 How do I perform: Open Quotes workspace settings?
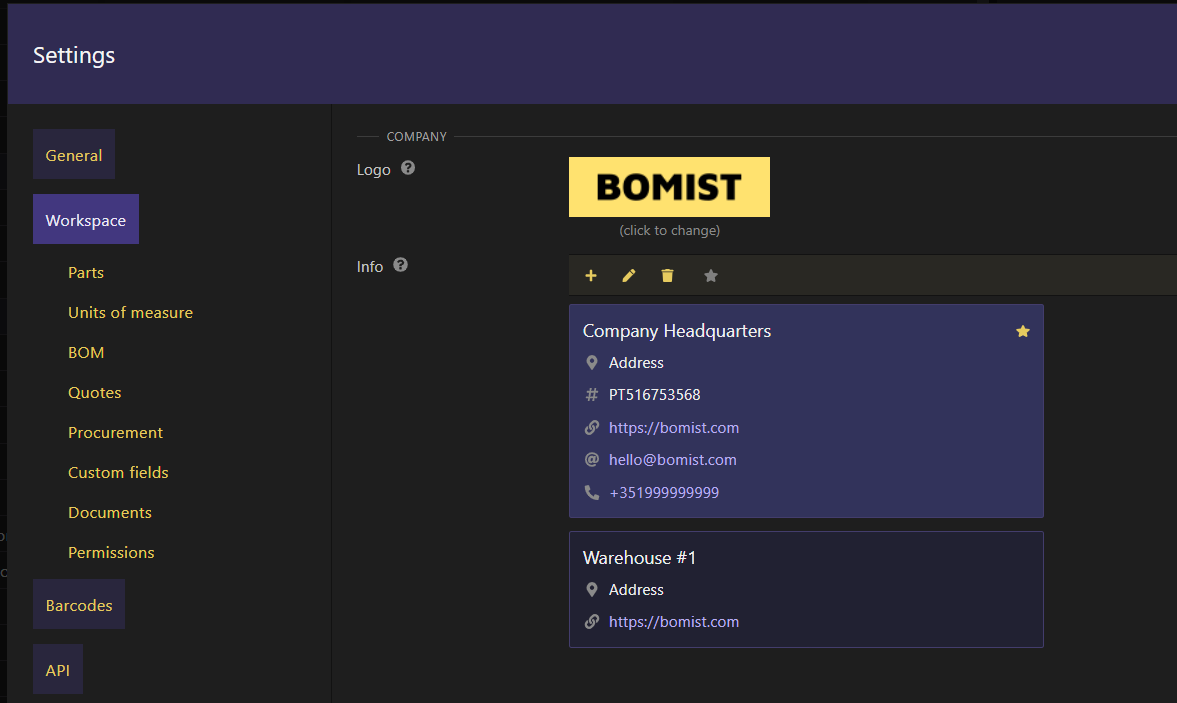click(x=95, y=392)
